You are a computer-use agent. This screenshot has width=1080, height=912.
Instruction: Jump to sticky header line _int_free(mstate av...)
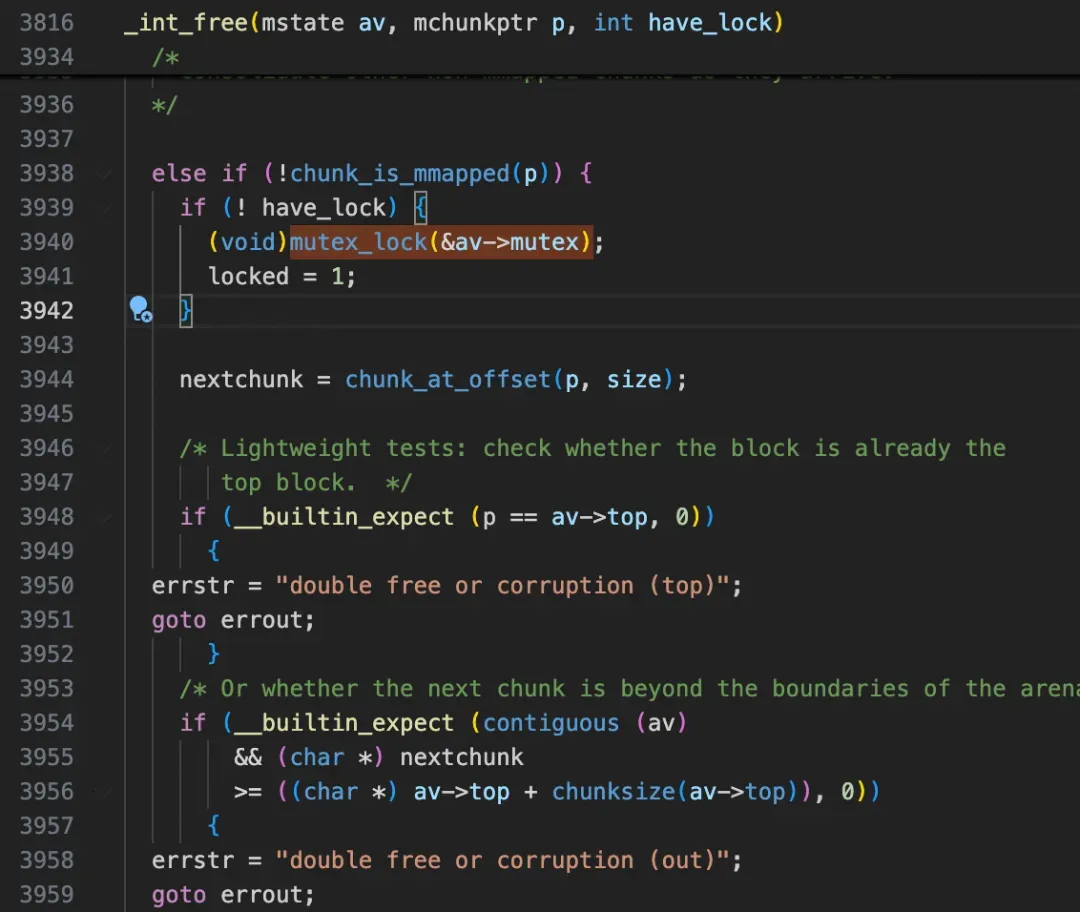(x=454, y=23)
